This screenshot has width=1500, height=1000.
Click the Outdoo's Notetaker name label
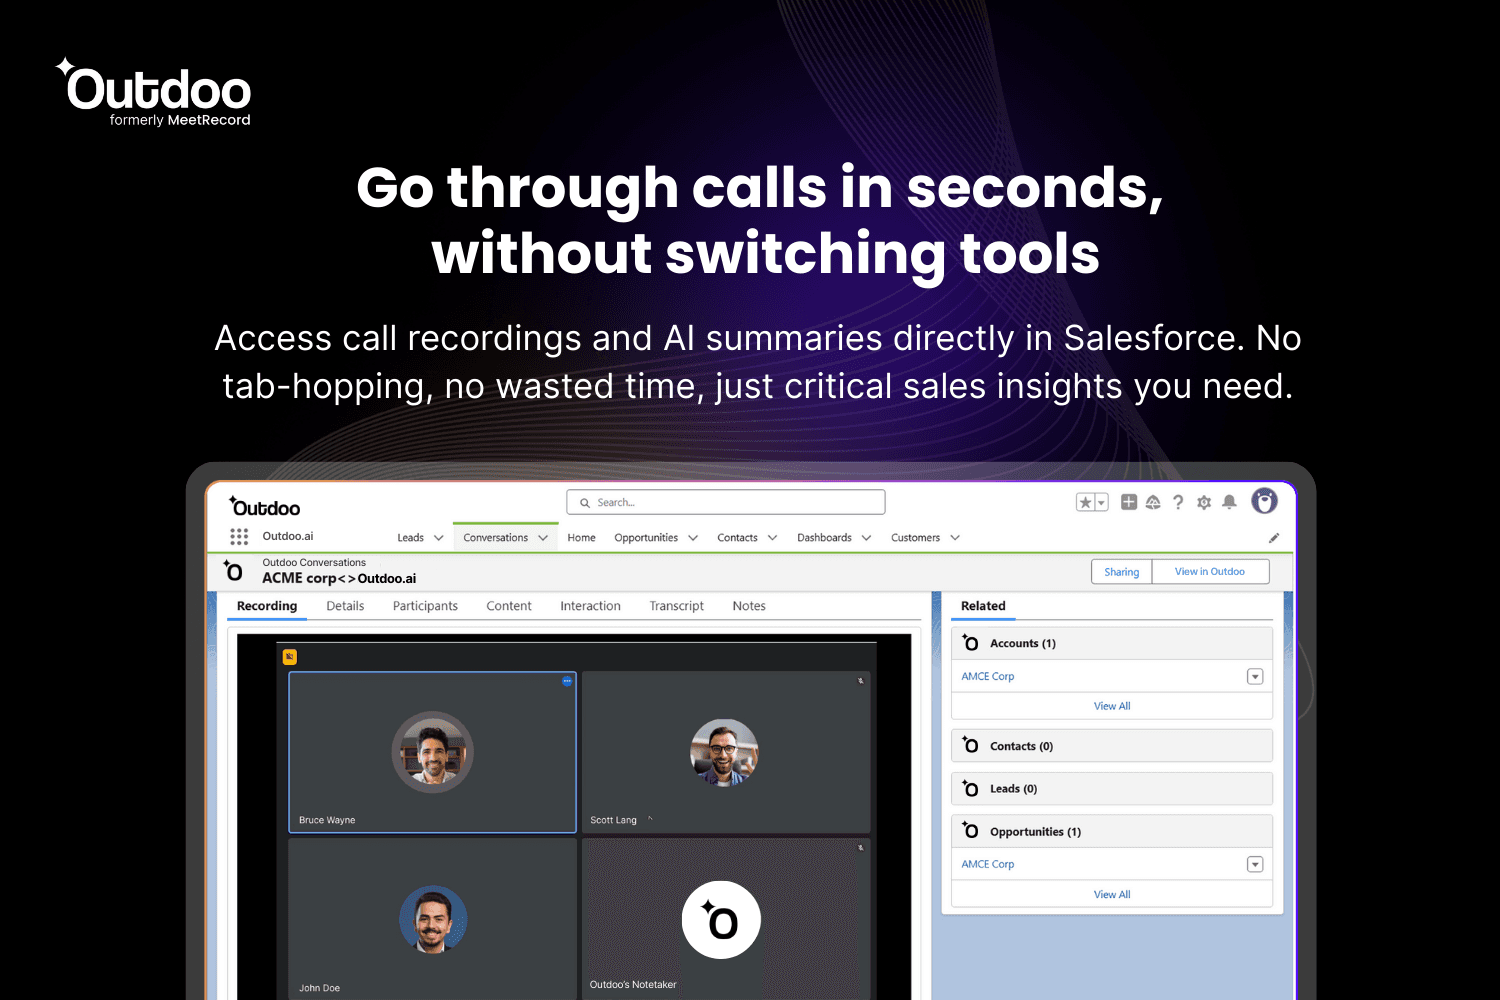pyautogui.click(x=633, y=985)
